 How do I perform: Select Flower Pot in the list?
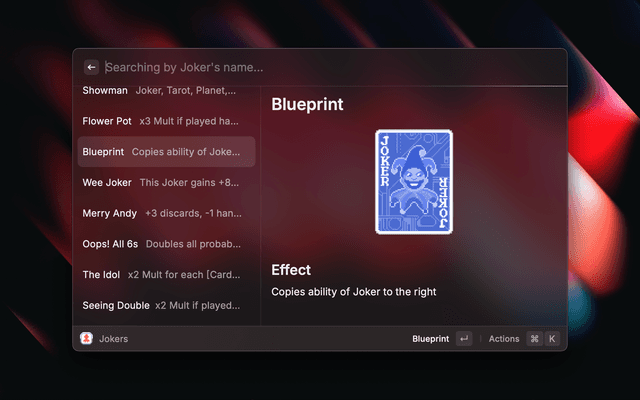click(x=167, y=121)
